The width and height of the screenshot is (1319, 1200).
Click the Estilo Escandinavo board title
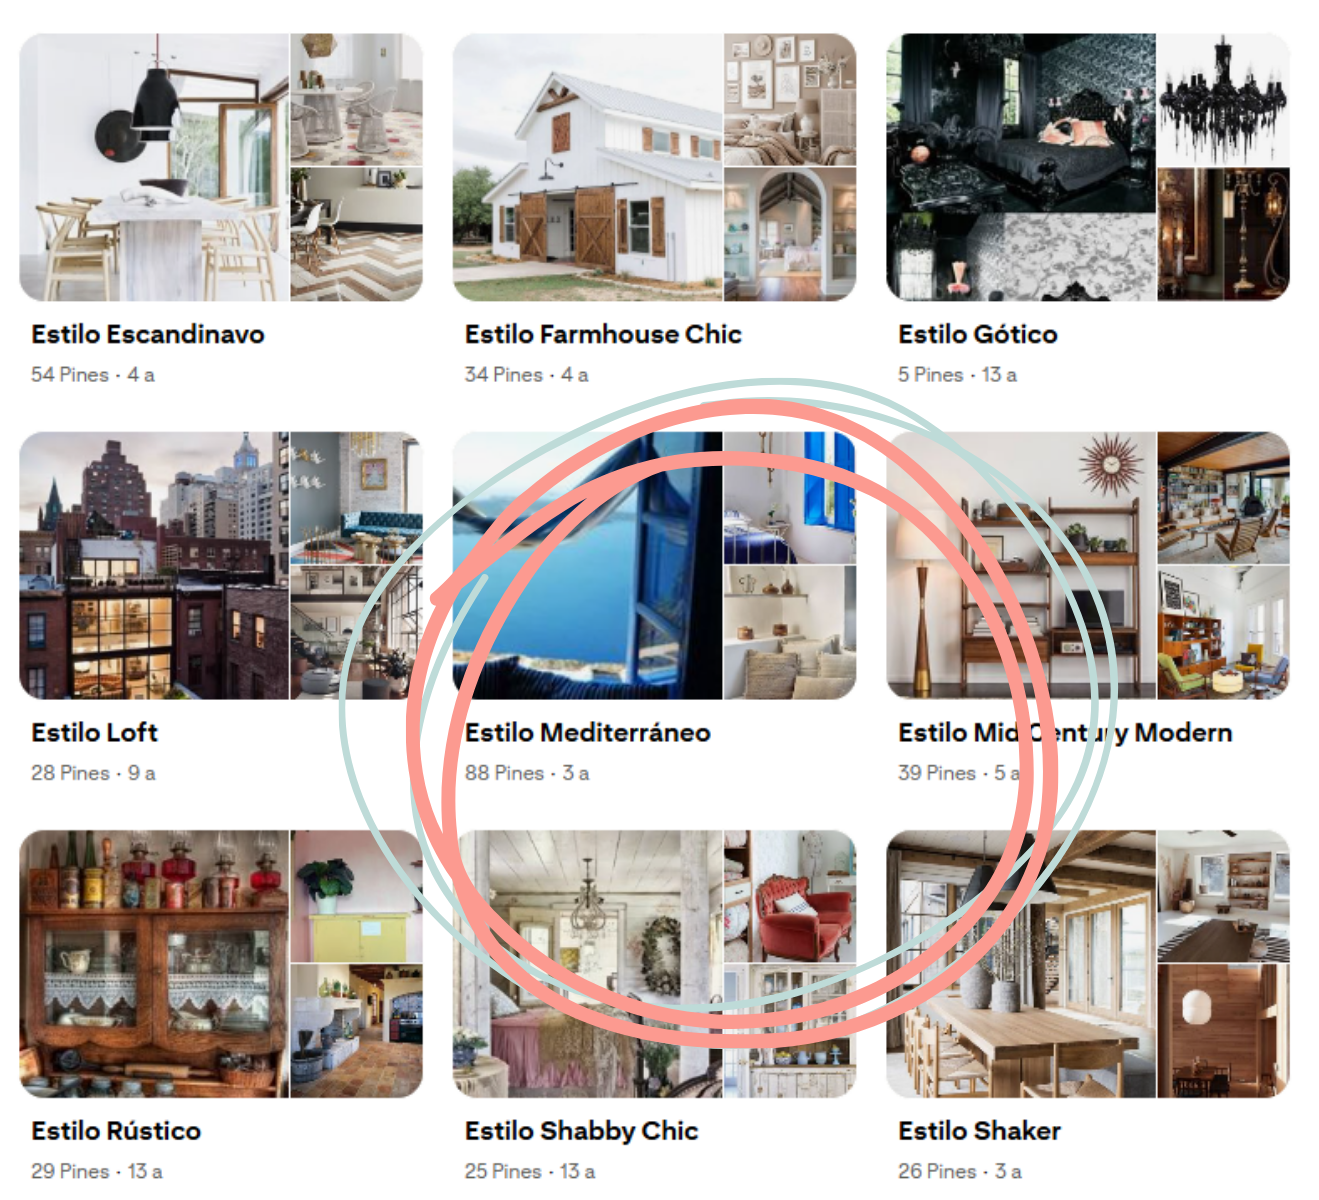click(x=148, y=334)
